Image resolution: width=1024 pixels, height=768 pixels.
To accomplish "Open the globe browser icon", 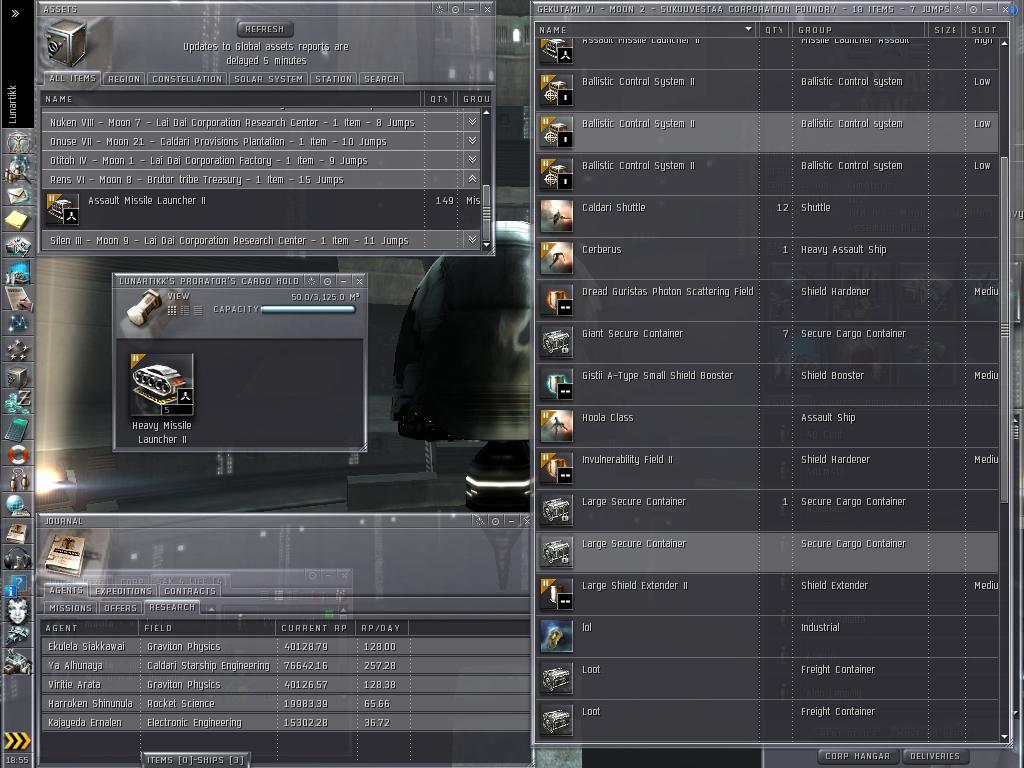I will click(x=18, y=505).
